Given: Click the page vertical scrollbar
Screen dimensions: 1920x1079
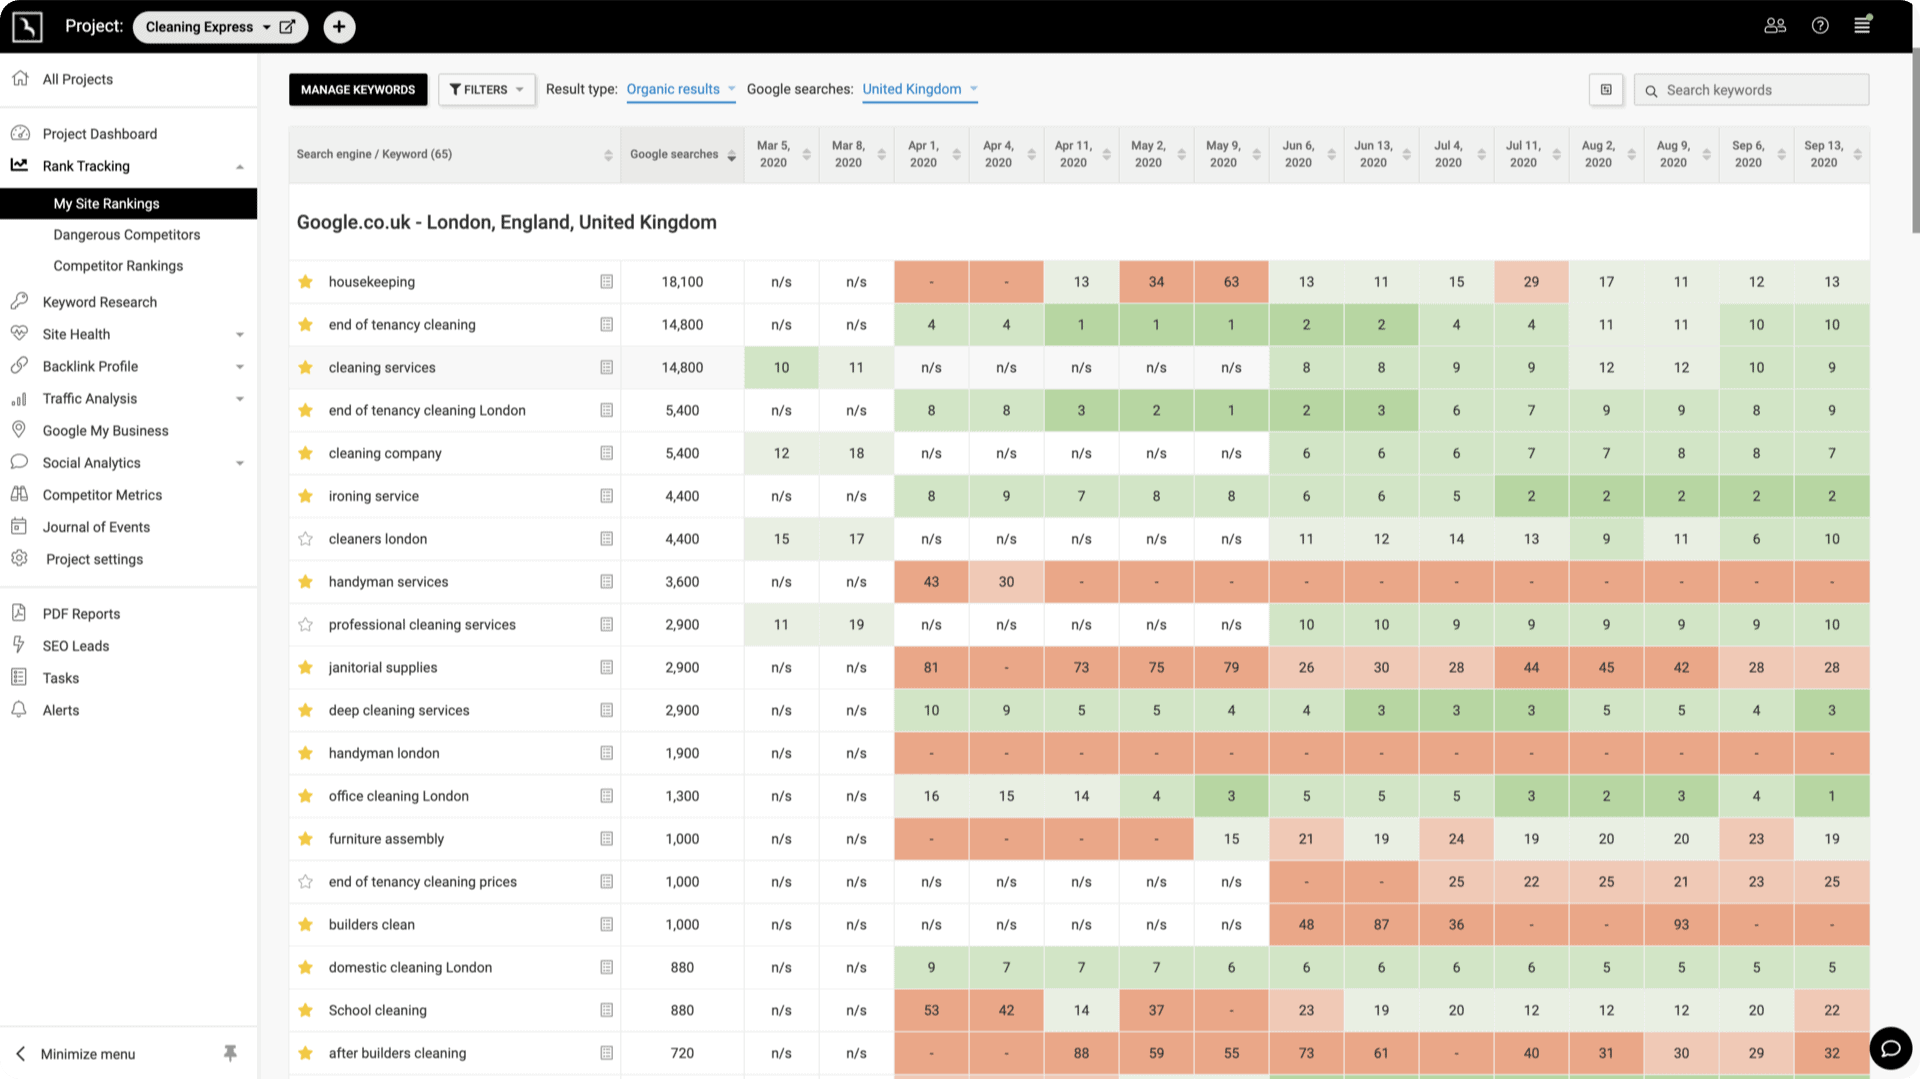Looking at the screenshot, I should (x=1914, y=140).
